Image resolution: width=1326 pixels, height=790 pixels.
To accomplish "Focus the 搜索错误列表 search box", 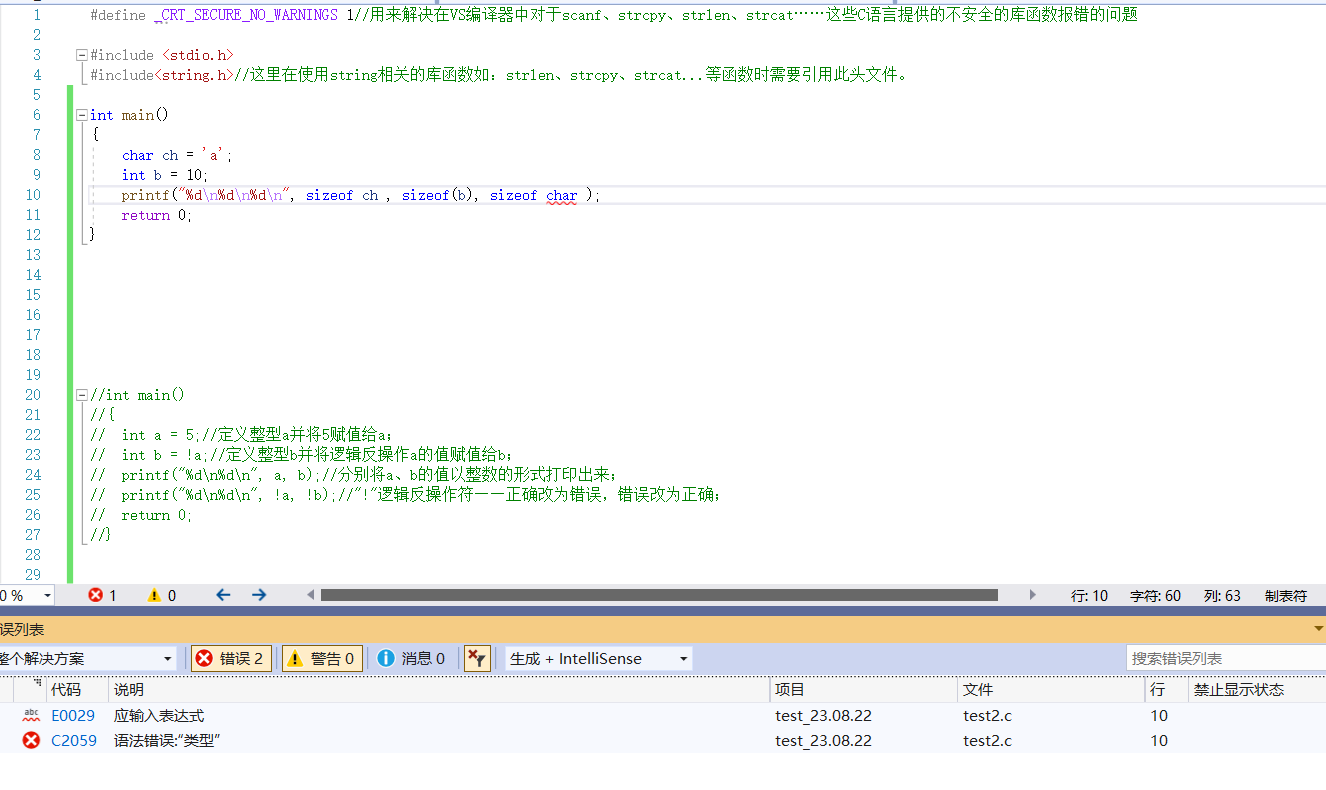I will click(1226, 658).
